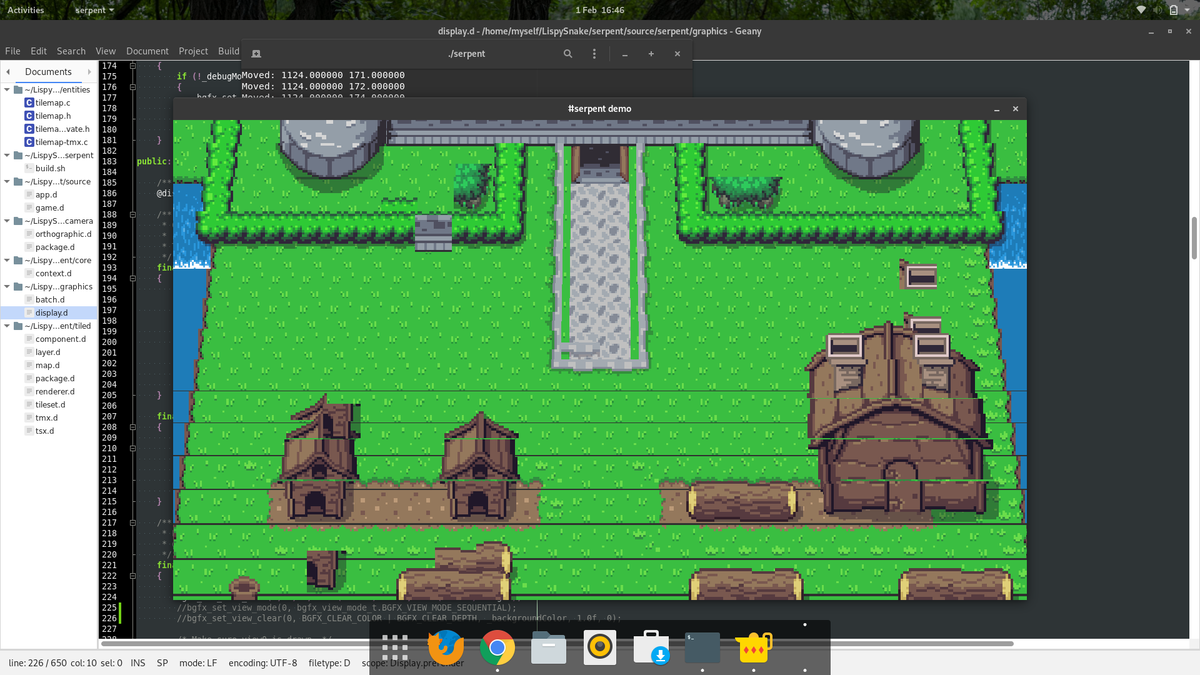Collapse the ~/Lispy...t/source folder
The height and width of the screenshot is (675, 1200).
(x=8, y=182)
